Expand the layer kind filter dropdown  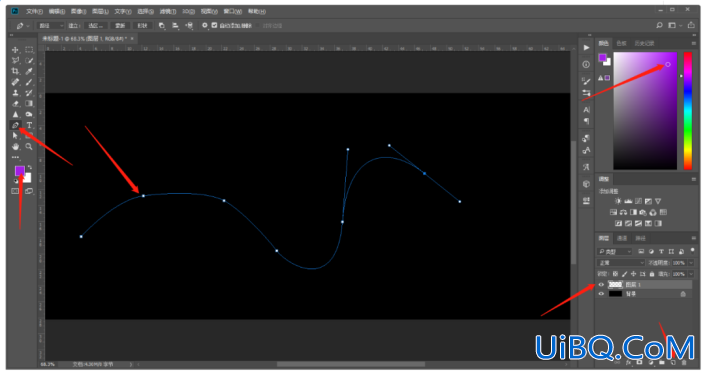click(615, 251)
